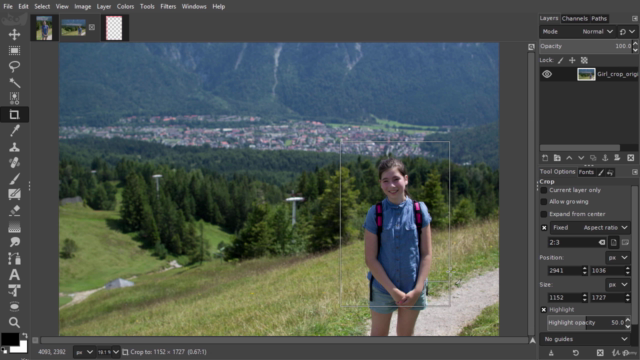Screen dimensions: 640x360
Task: Delete the current layer
Action: [631, 158]
